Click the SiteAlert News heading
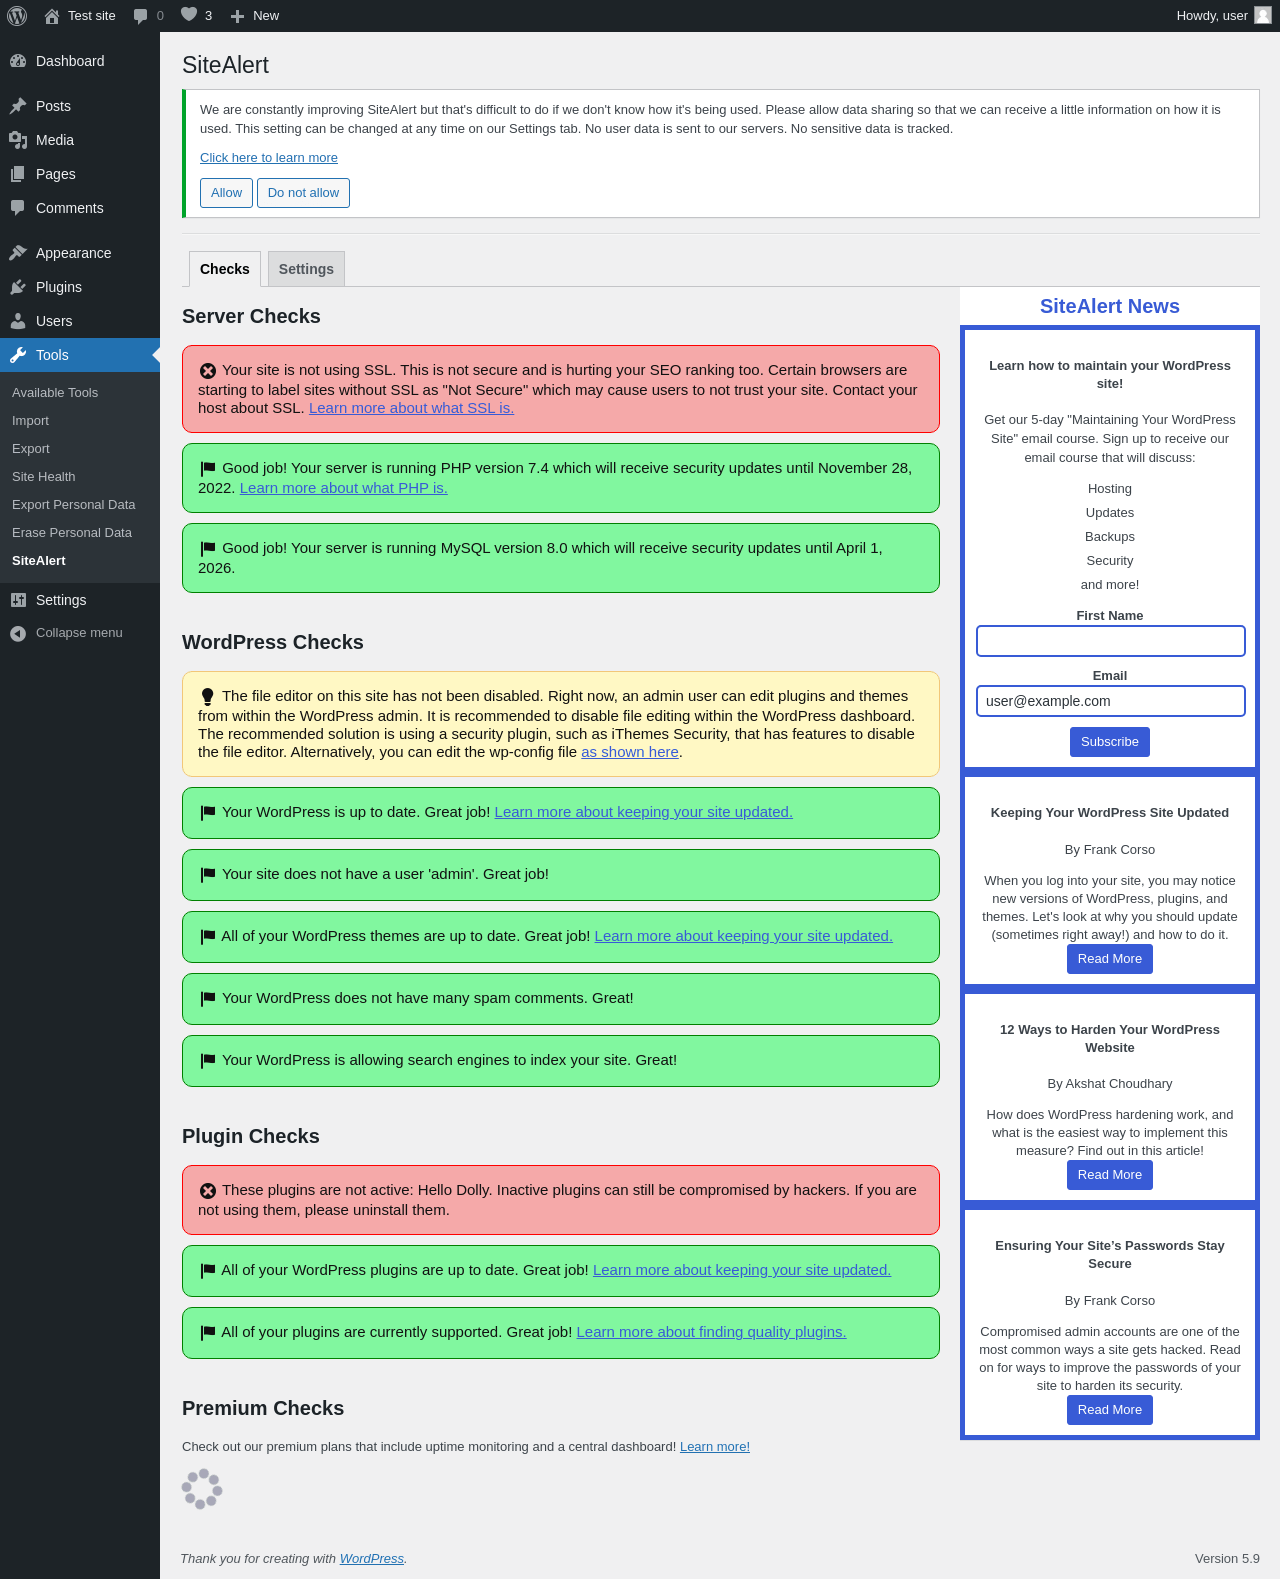The image size is (1280, 1579). point(1110,307)
